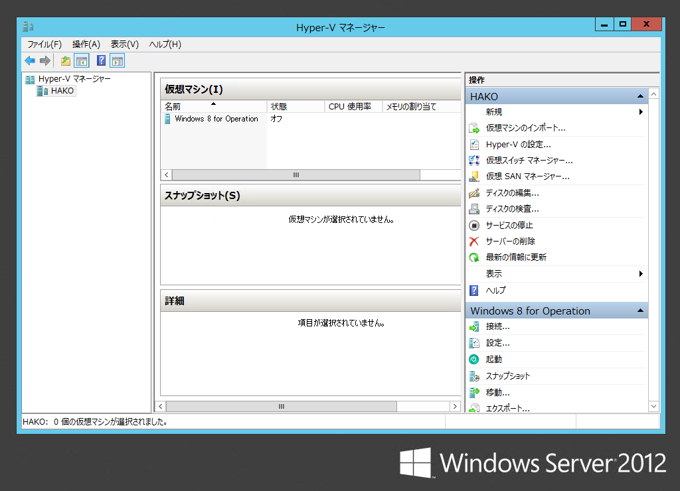680x491 pixels.
Task: Open the 表示(V) menu
Action: pos(124,44)
